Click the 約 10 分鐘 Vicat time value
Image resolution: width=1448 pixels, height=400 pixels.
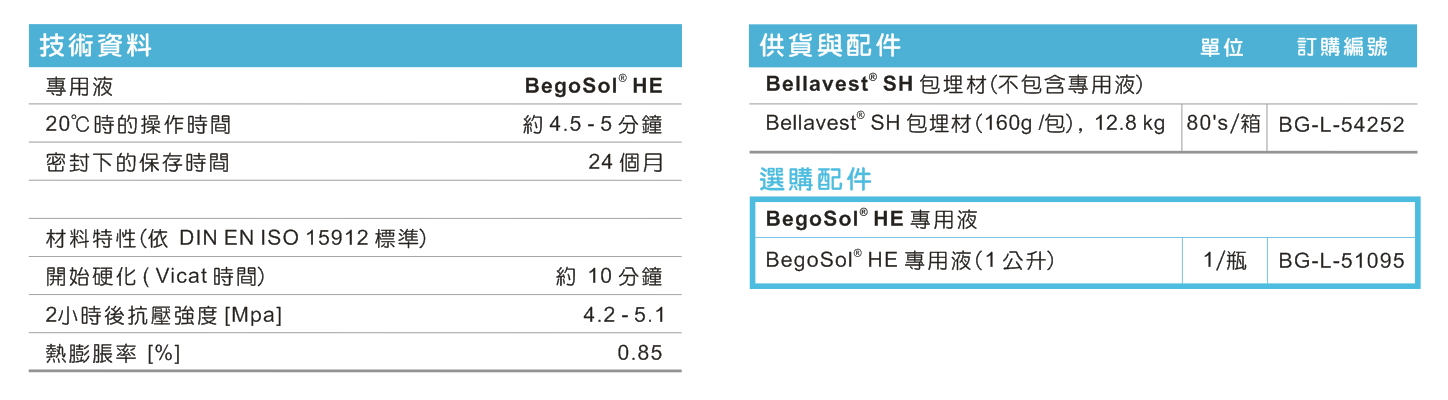coord(609,277)
